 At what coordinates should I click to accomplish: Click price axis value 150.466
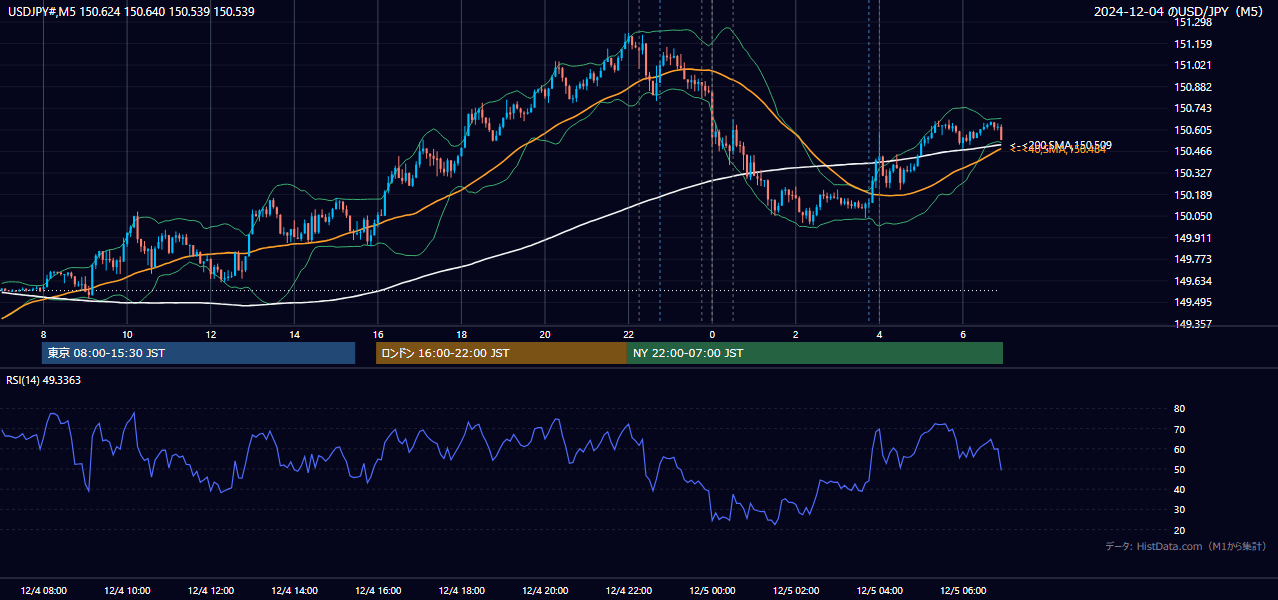[x=1192, y=151]
